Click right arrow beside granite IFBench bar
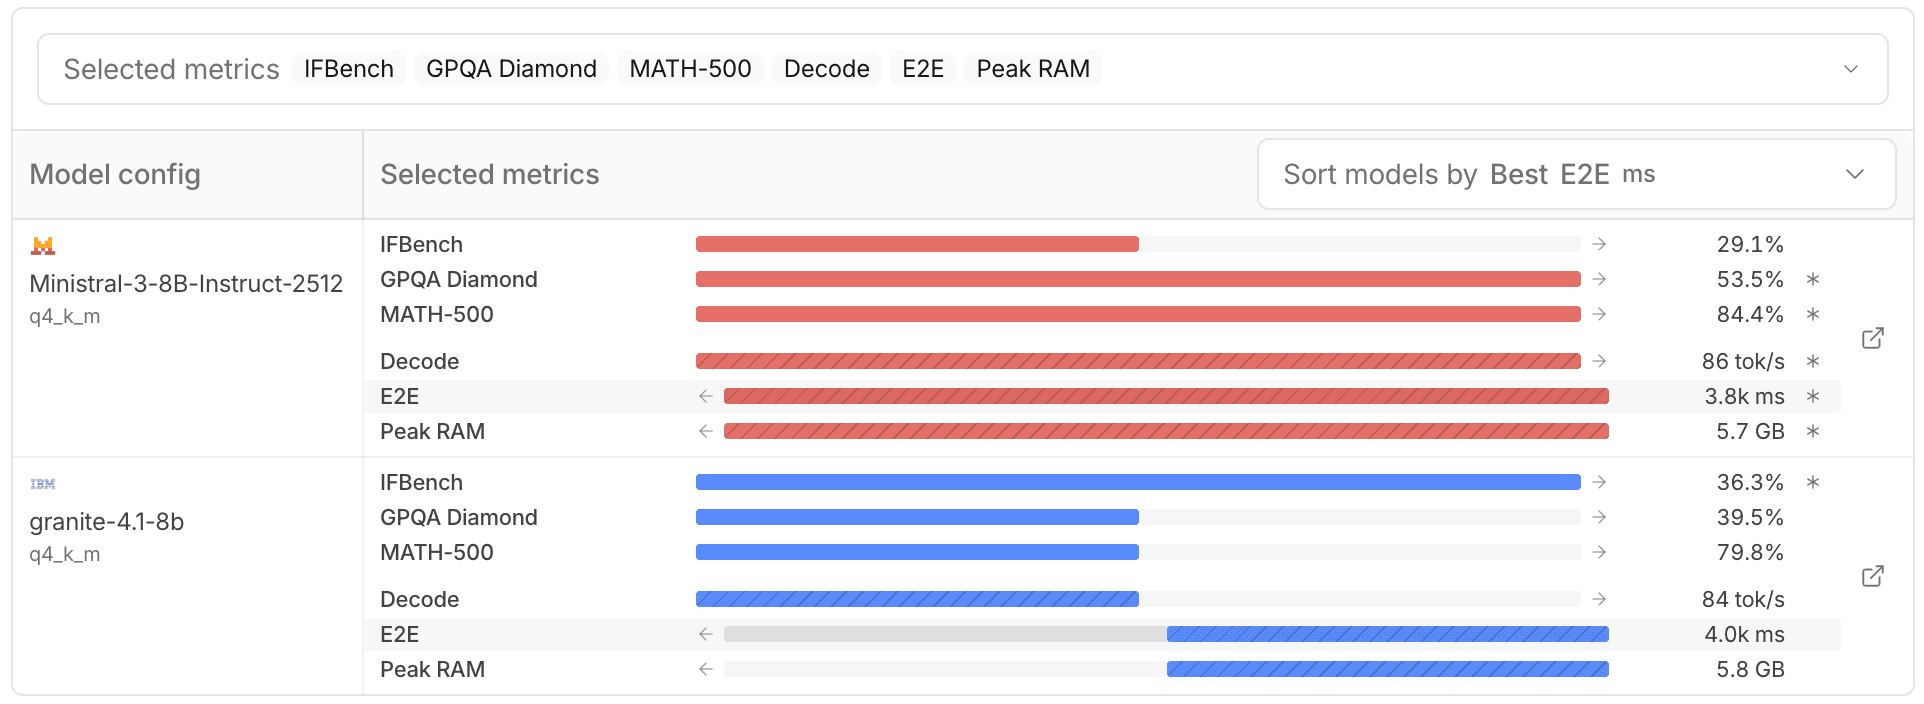The image size is (1924, 704). pyautogui.click(x=1599, y=482)
